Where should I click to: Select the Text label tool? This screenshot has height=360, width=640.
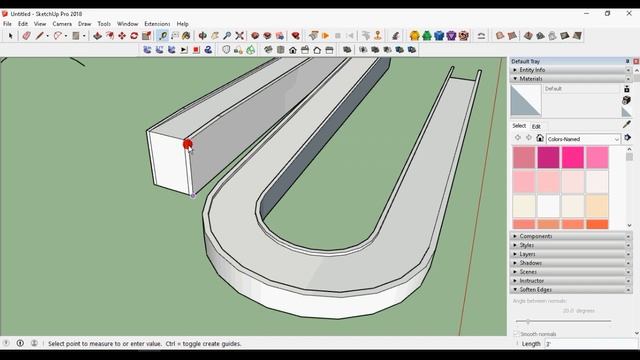(x=175, y=36)
